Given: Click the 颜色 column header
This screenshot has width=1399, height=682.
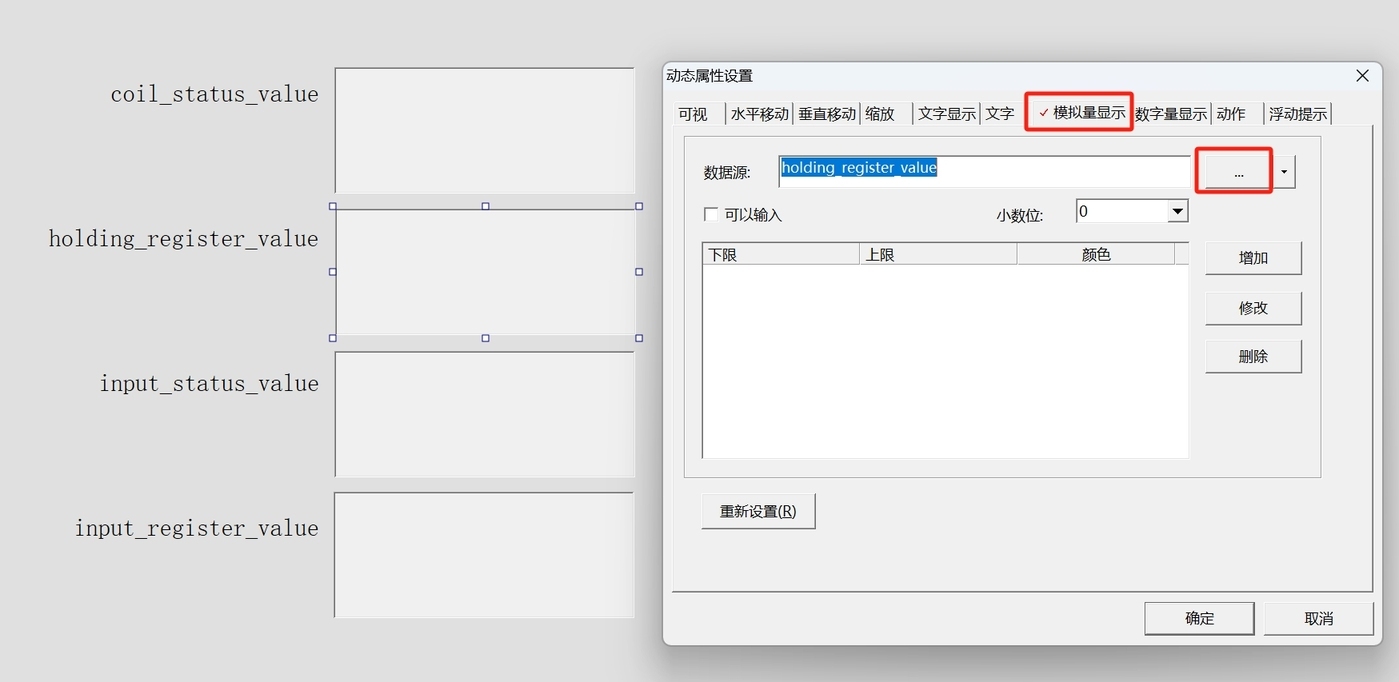Looking at the screenshot, I should 1096,255.
